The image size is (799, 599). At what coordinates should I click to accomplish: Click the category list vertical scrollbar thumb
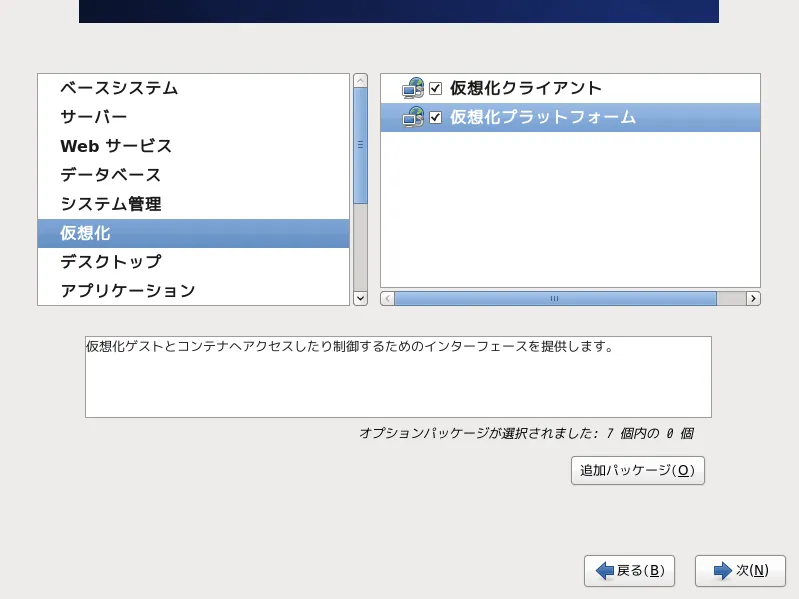(360, 146)
